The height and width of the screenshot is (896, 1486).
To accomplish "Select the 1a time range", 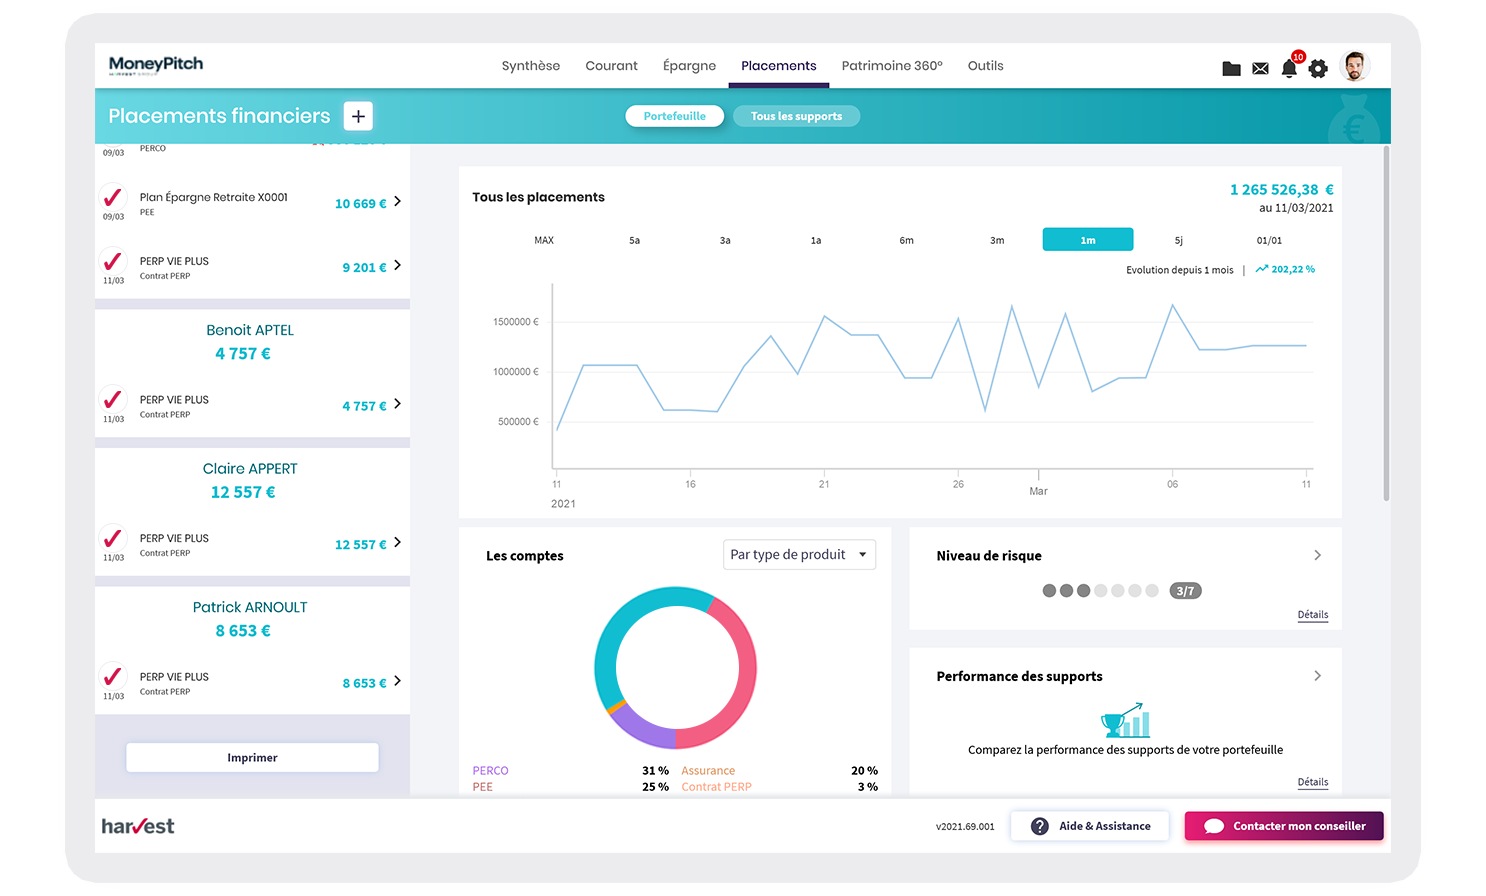I will (816, 240).
